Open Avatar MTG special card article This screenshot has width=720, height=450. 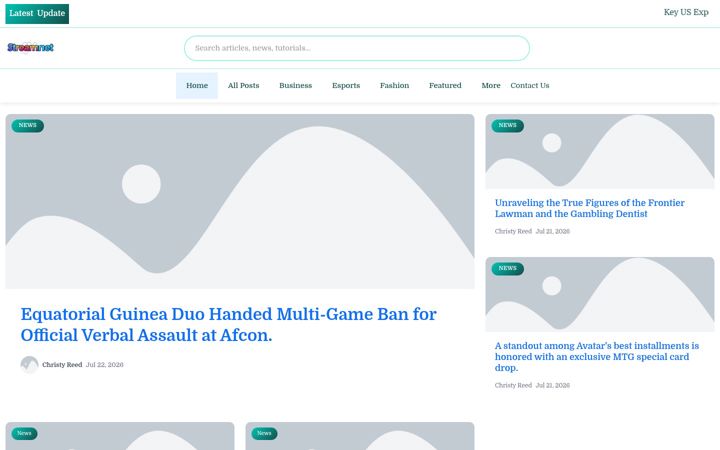[597, 357]
